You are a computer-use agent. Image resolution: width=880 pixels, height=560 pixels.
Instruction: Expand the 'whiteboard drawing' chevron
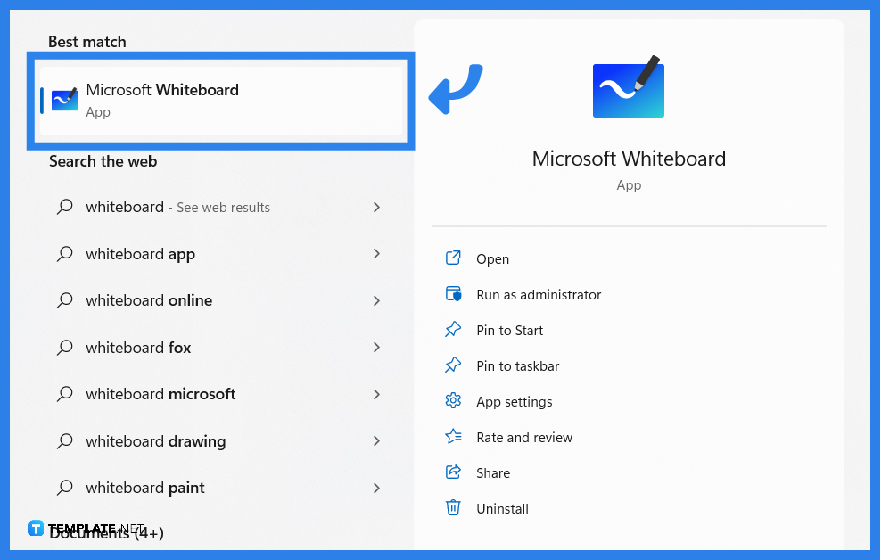click(x=377, y=442)
